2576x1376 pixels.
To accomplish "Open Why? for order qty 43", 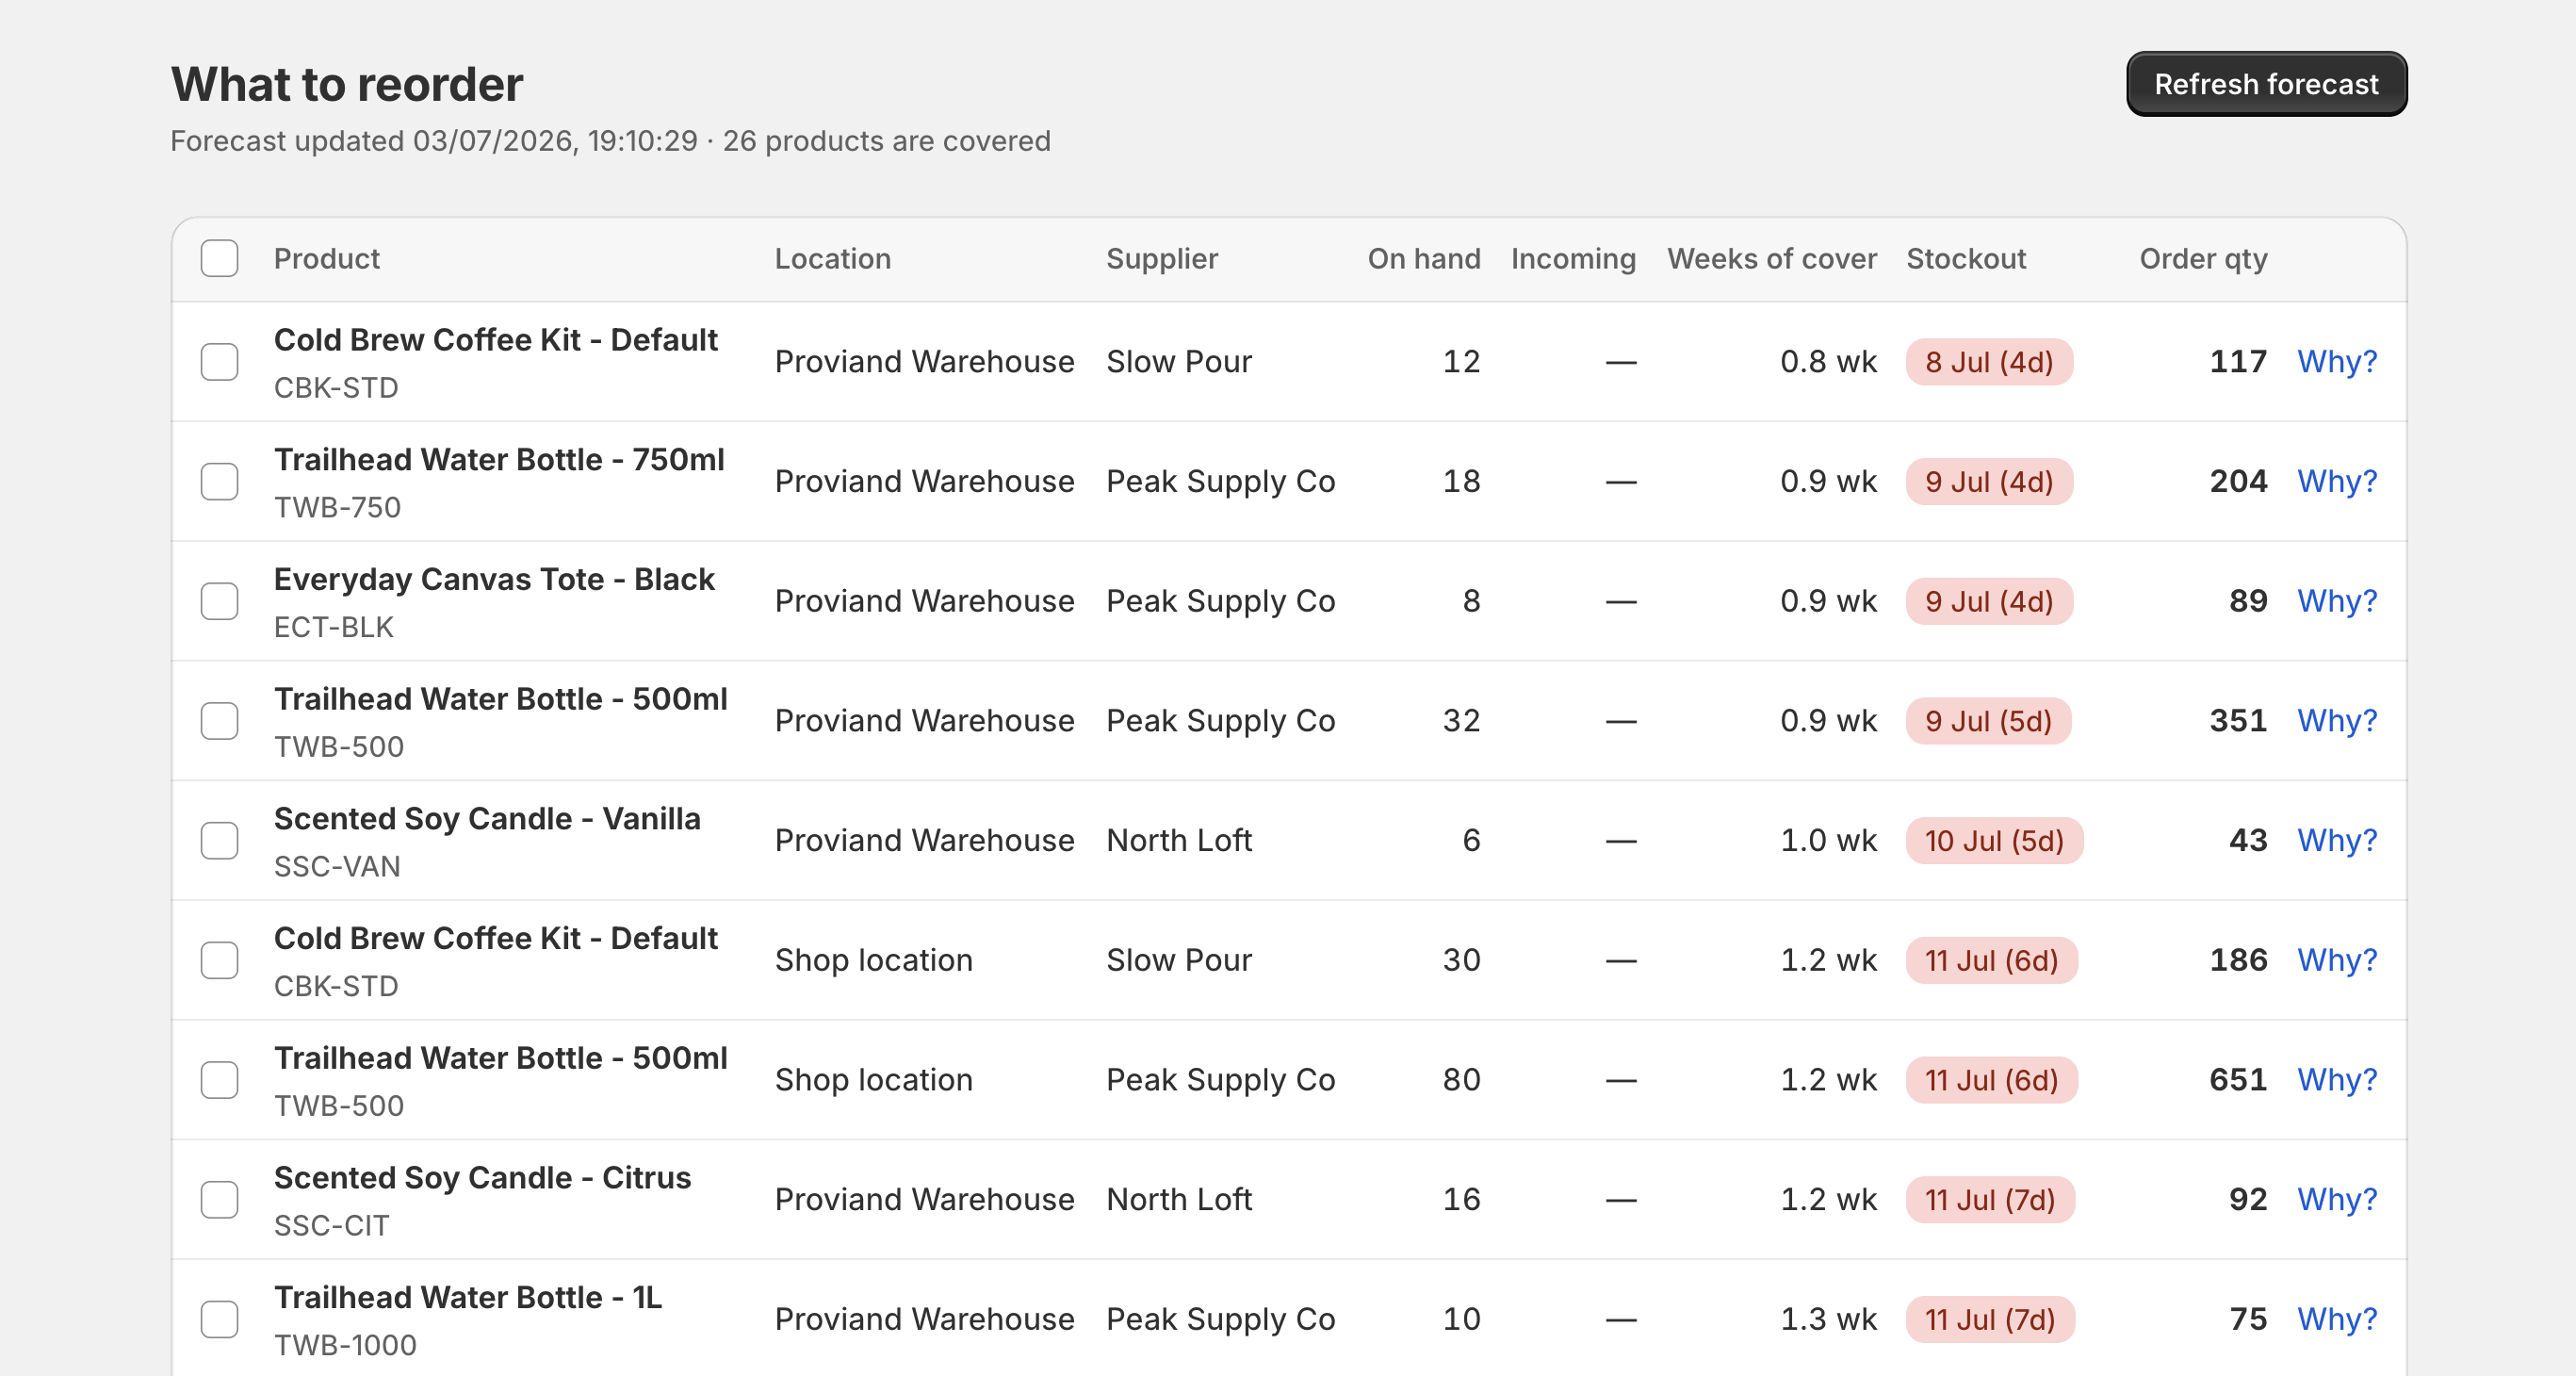I will click(2336, 840).
